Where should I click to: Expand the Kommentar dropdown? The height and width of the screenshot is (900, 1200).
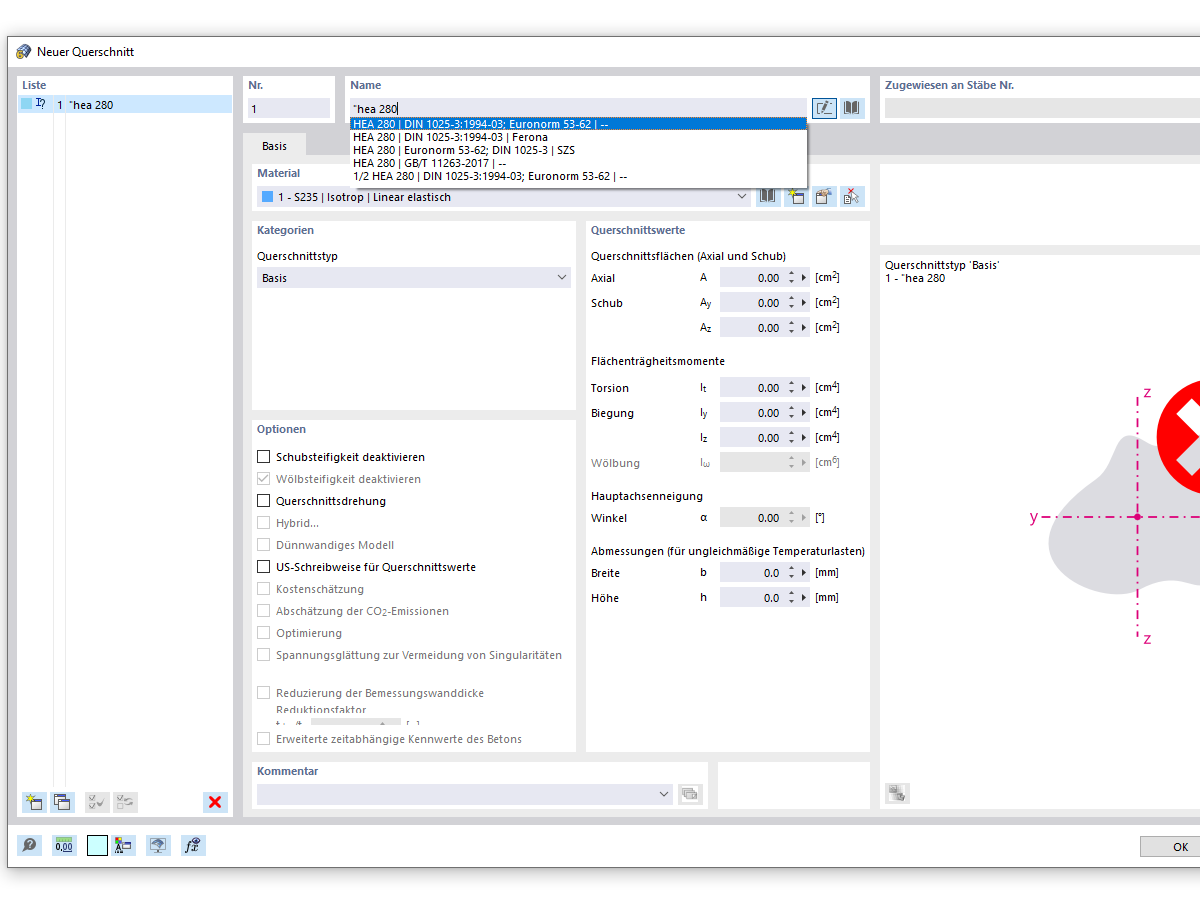[665, 794]
